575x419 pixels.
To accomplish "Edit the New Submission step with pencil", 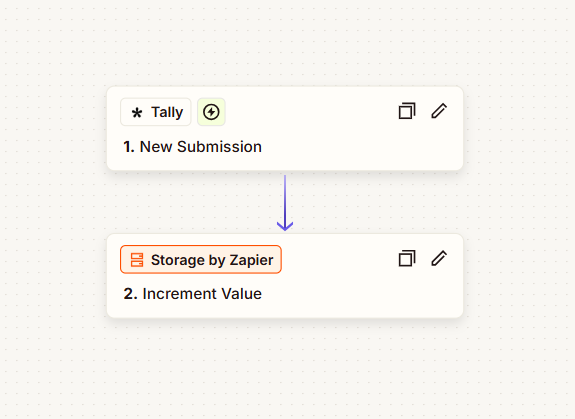I will 439,111.
